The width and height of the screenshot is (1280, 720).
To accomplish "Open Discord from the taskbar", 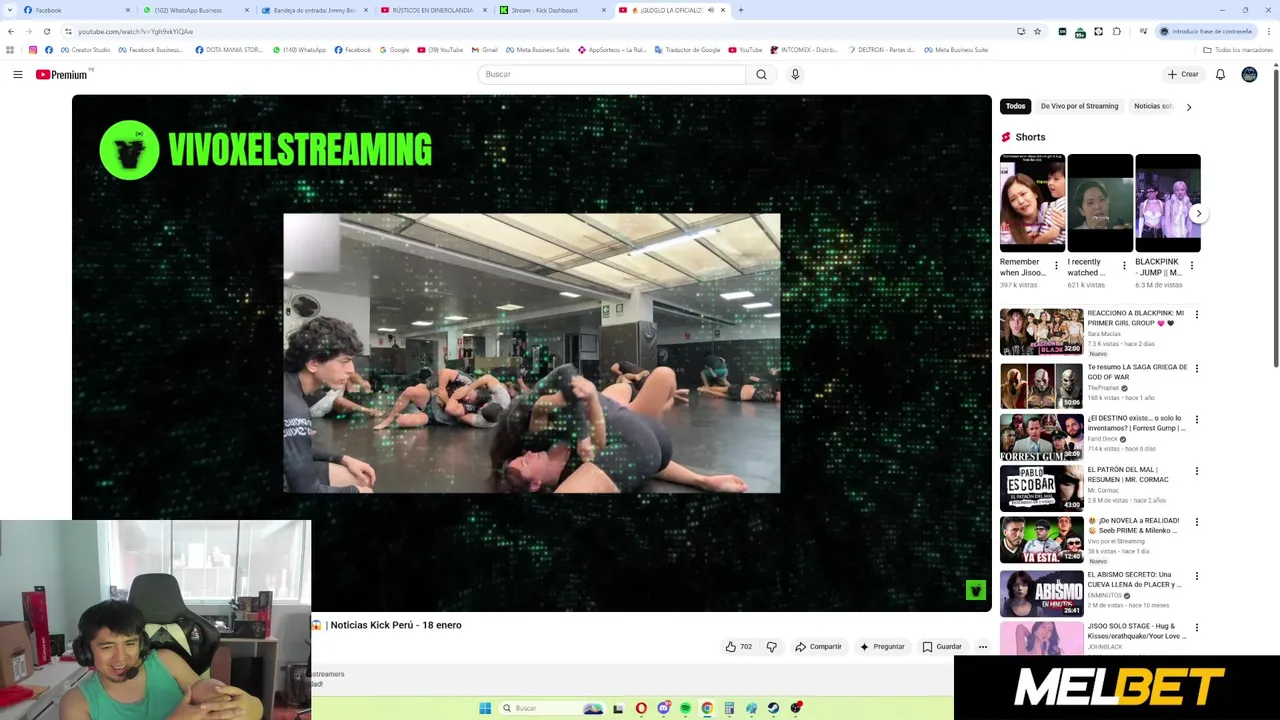I will (x=663, y=708).
